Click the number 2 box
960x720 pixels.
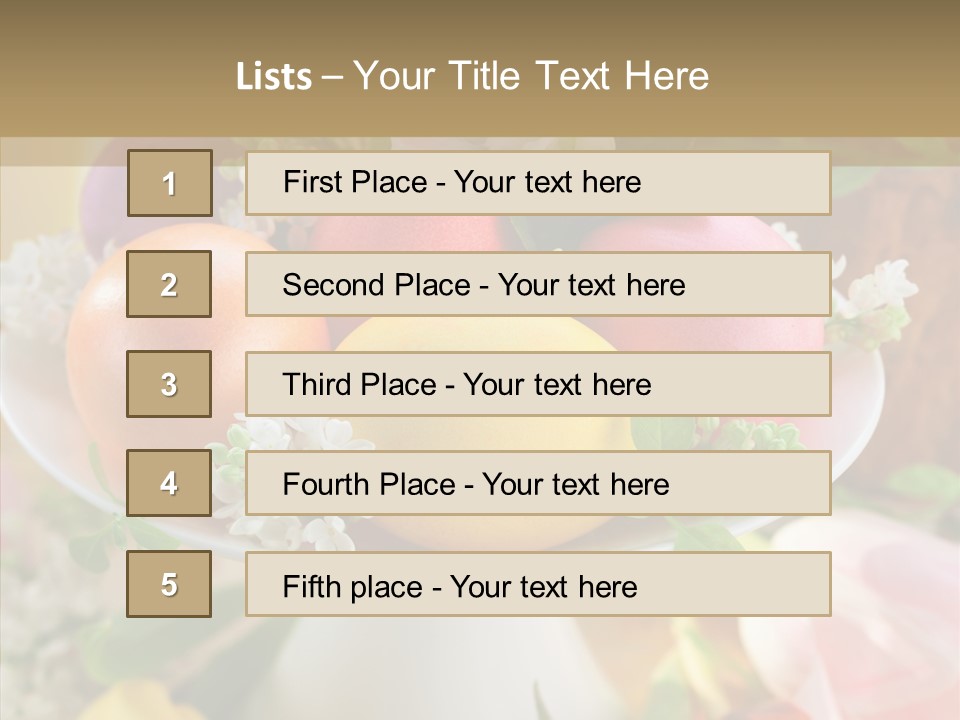[x=169, y=285]
